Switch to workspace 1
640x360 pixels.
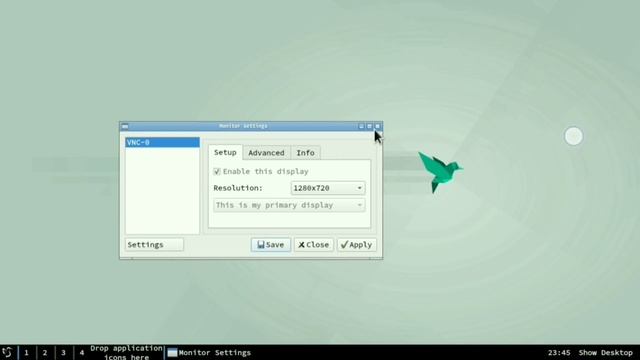[27, 353]
